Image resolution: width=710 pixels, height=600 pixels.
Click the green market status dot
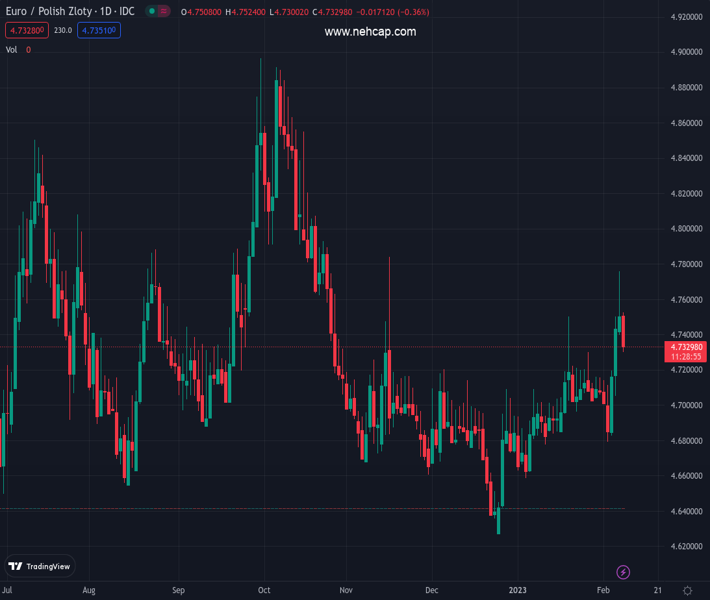[x=152, y=12]
